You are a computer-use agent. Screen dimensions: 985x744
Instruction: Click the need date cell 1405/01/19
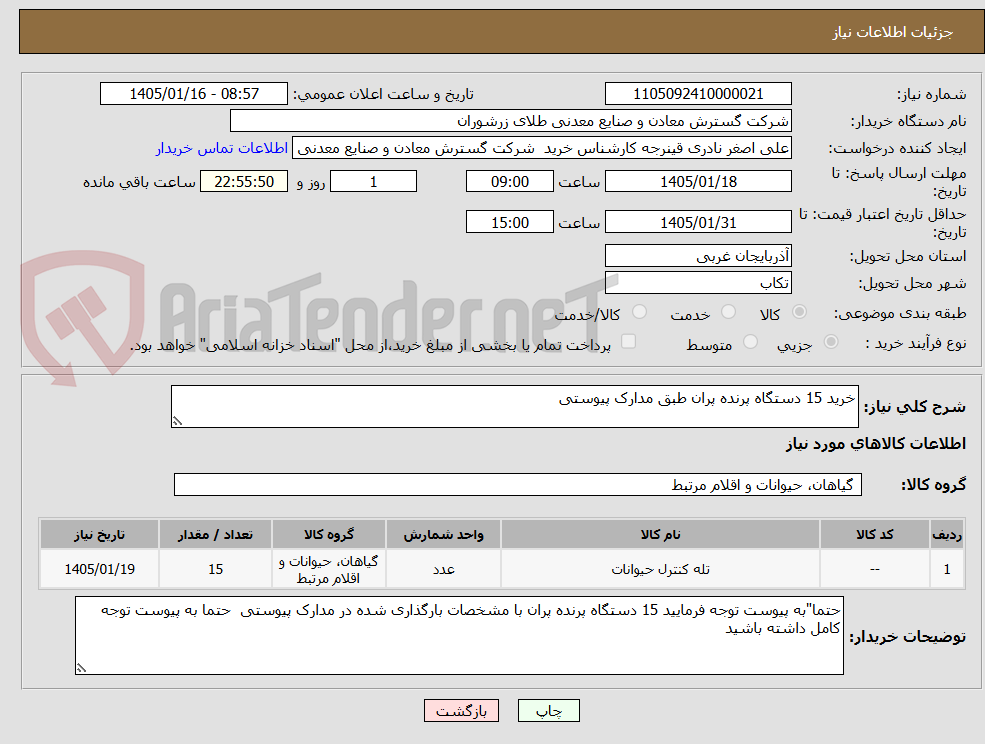point(99,569)
